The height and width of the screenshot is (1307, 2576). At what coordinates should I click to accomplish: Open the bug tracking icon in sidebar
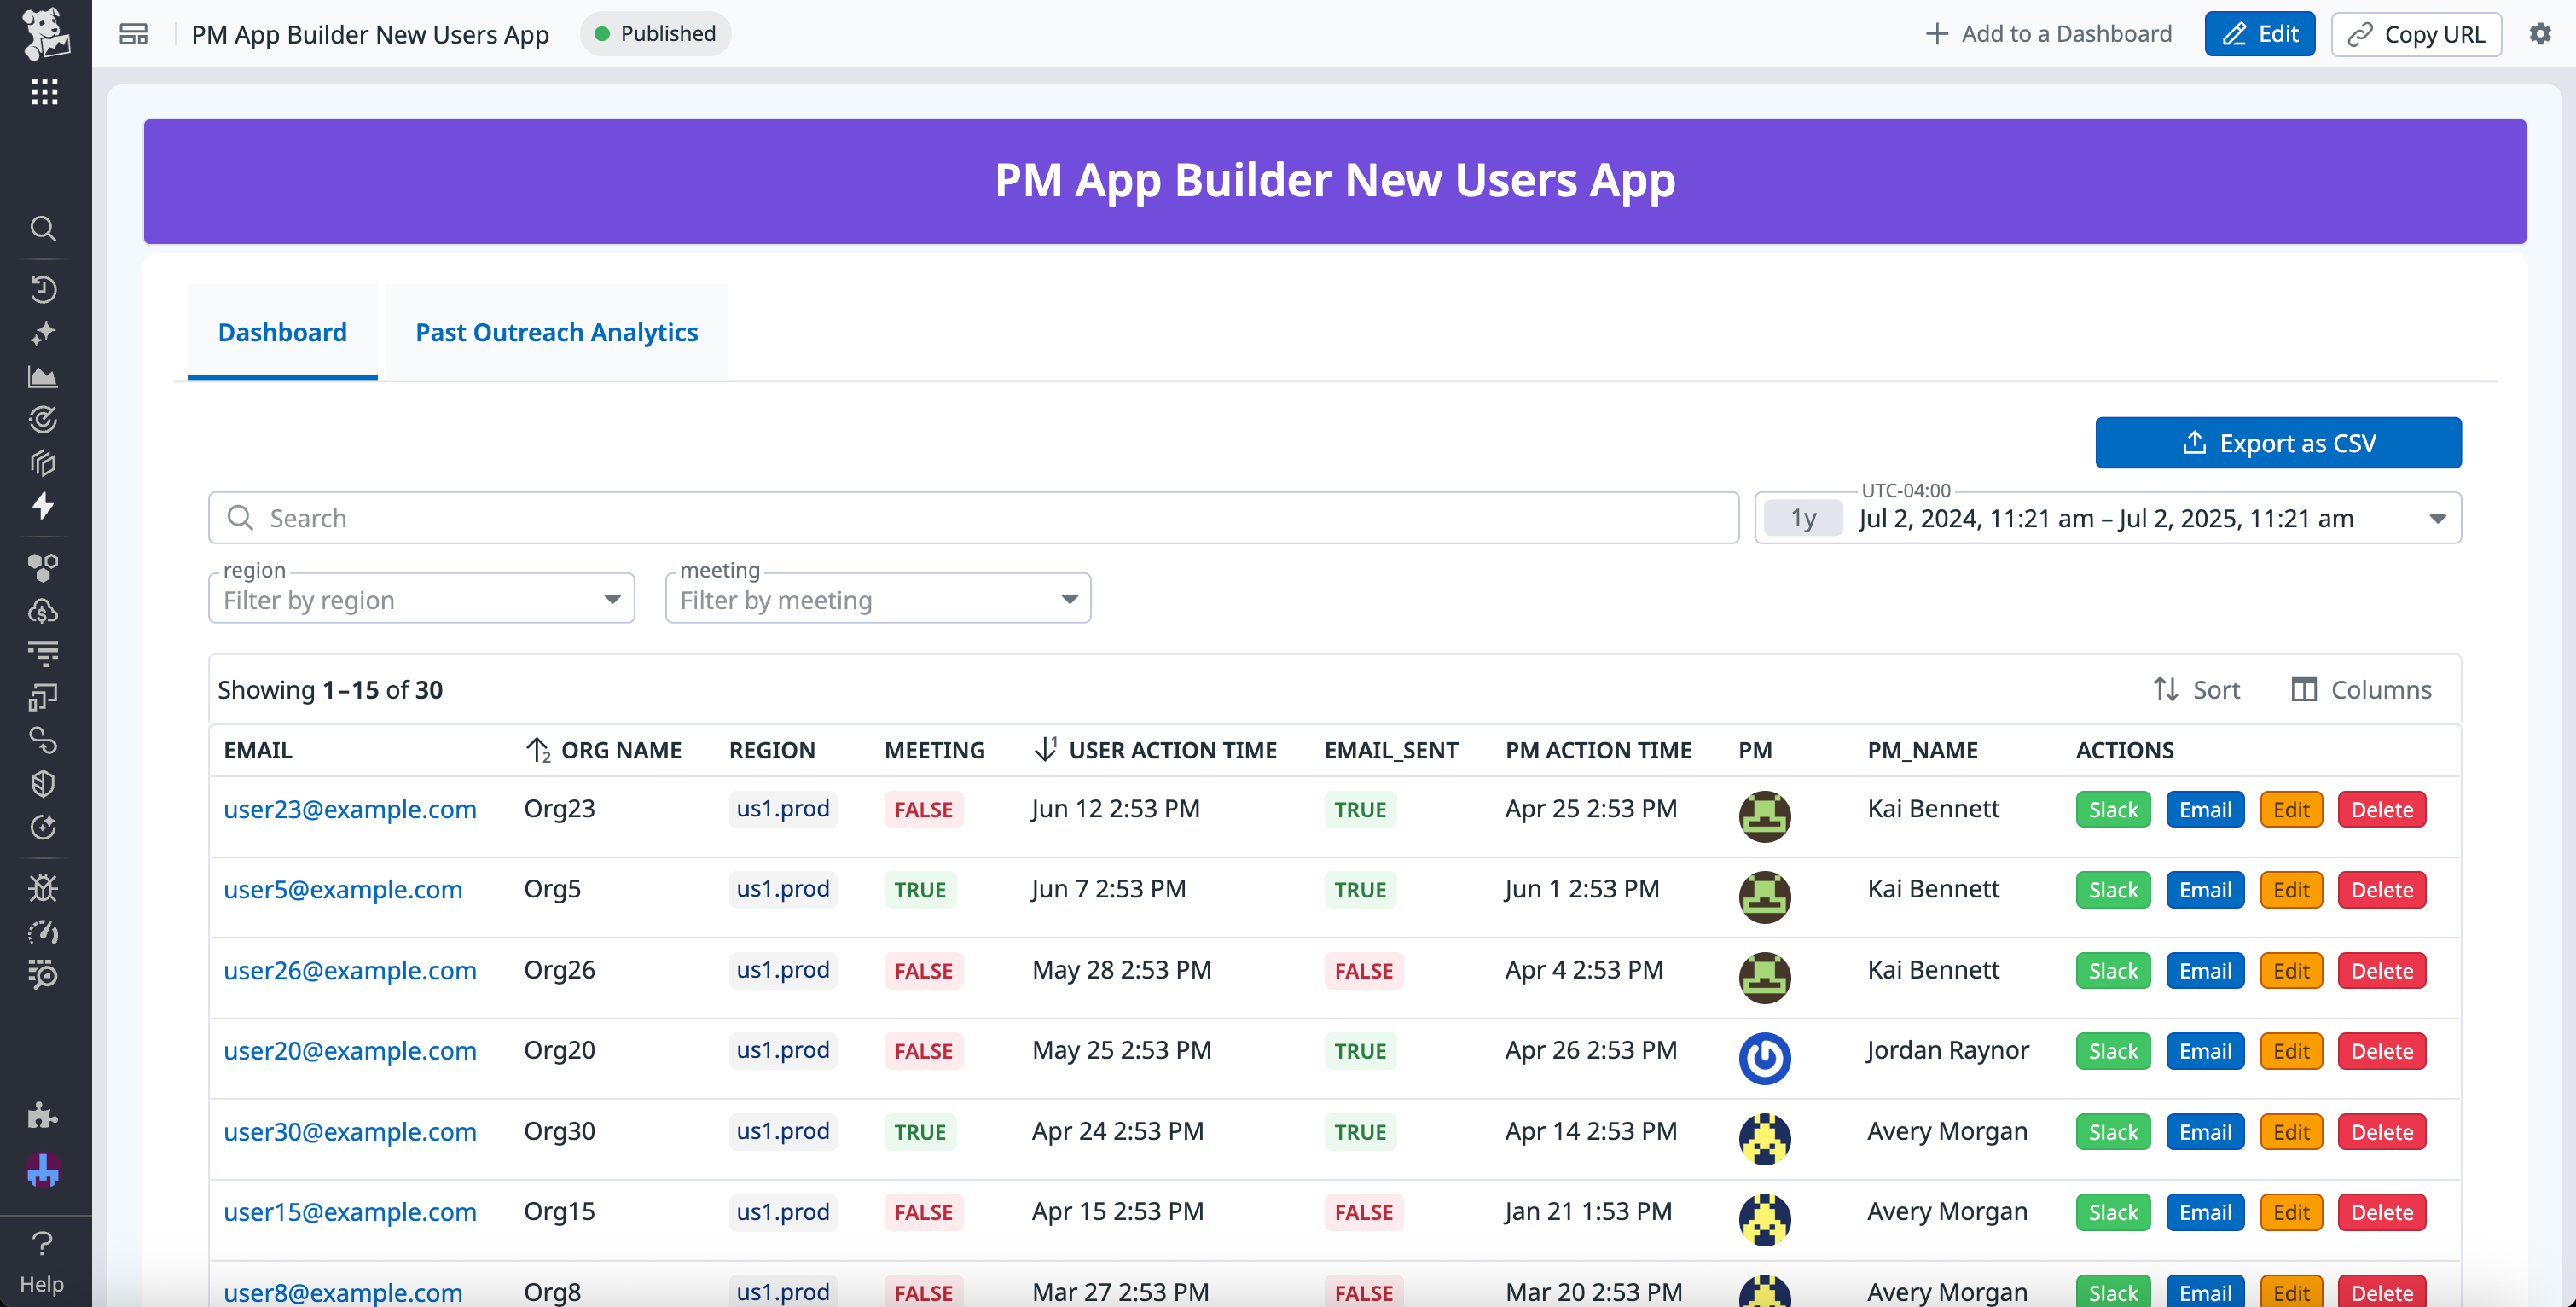click(44, 887)
